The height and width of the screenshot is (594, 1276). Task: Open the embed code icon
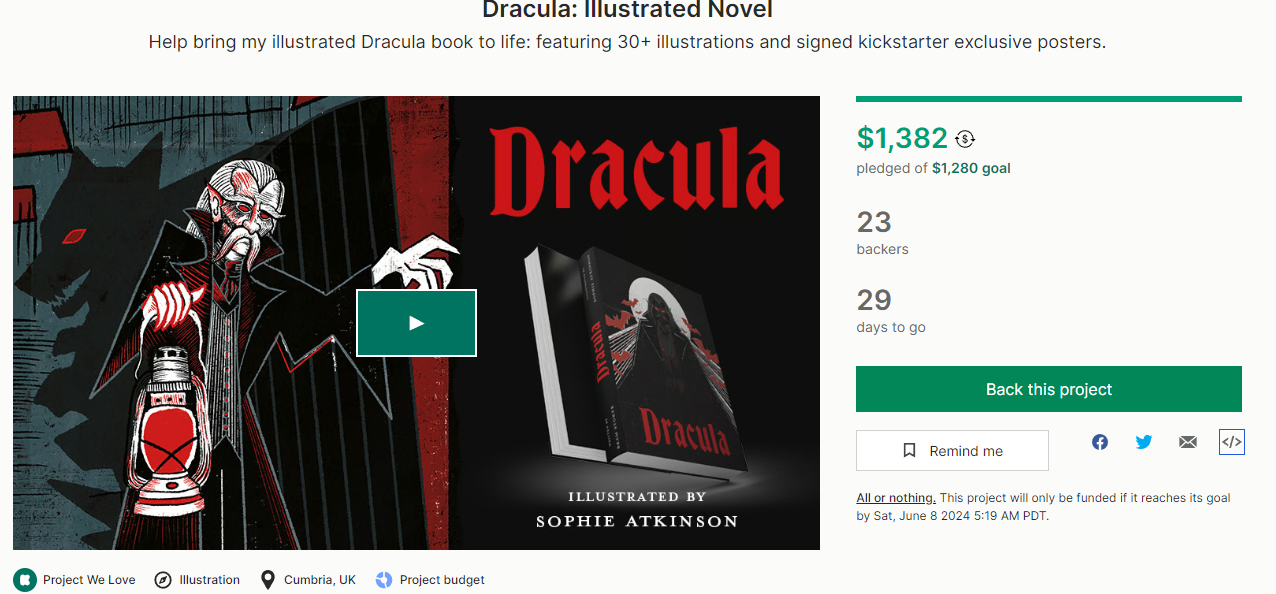pyautogui.click(x=1232, y=442)
